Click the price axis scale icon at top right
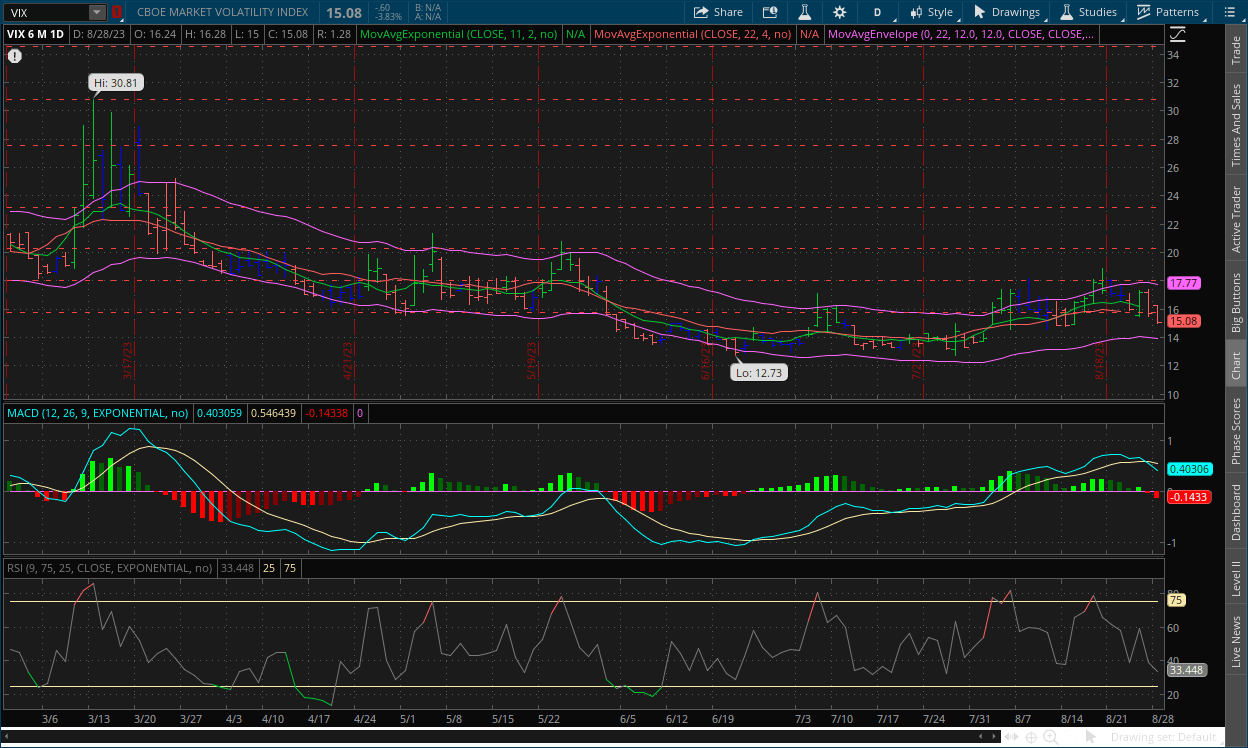Viewport: 1248px width, 748px height. 1176,34
